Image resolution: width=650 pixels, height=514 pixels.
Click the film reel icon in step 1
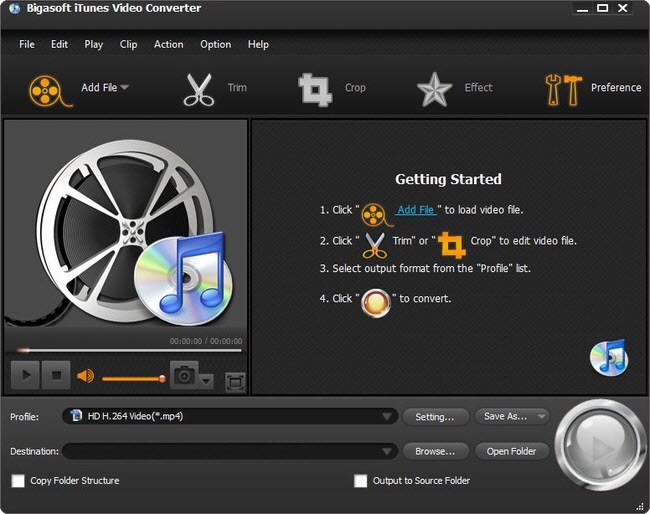[376, 215]
